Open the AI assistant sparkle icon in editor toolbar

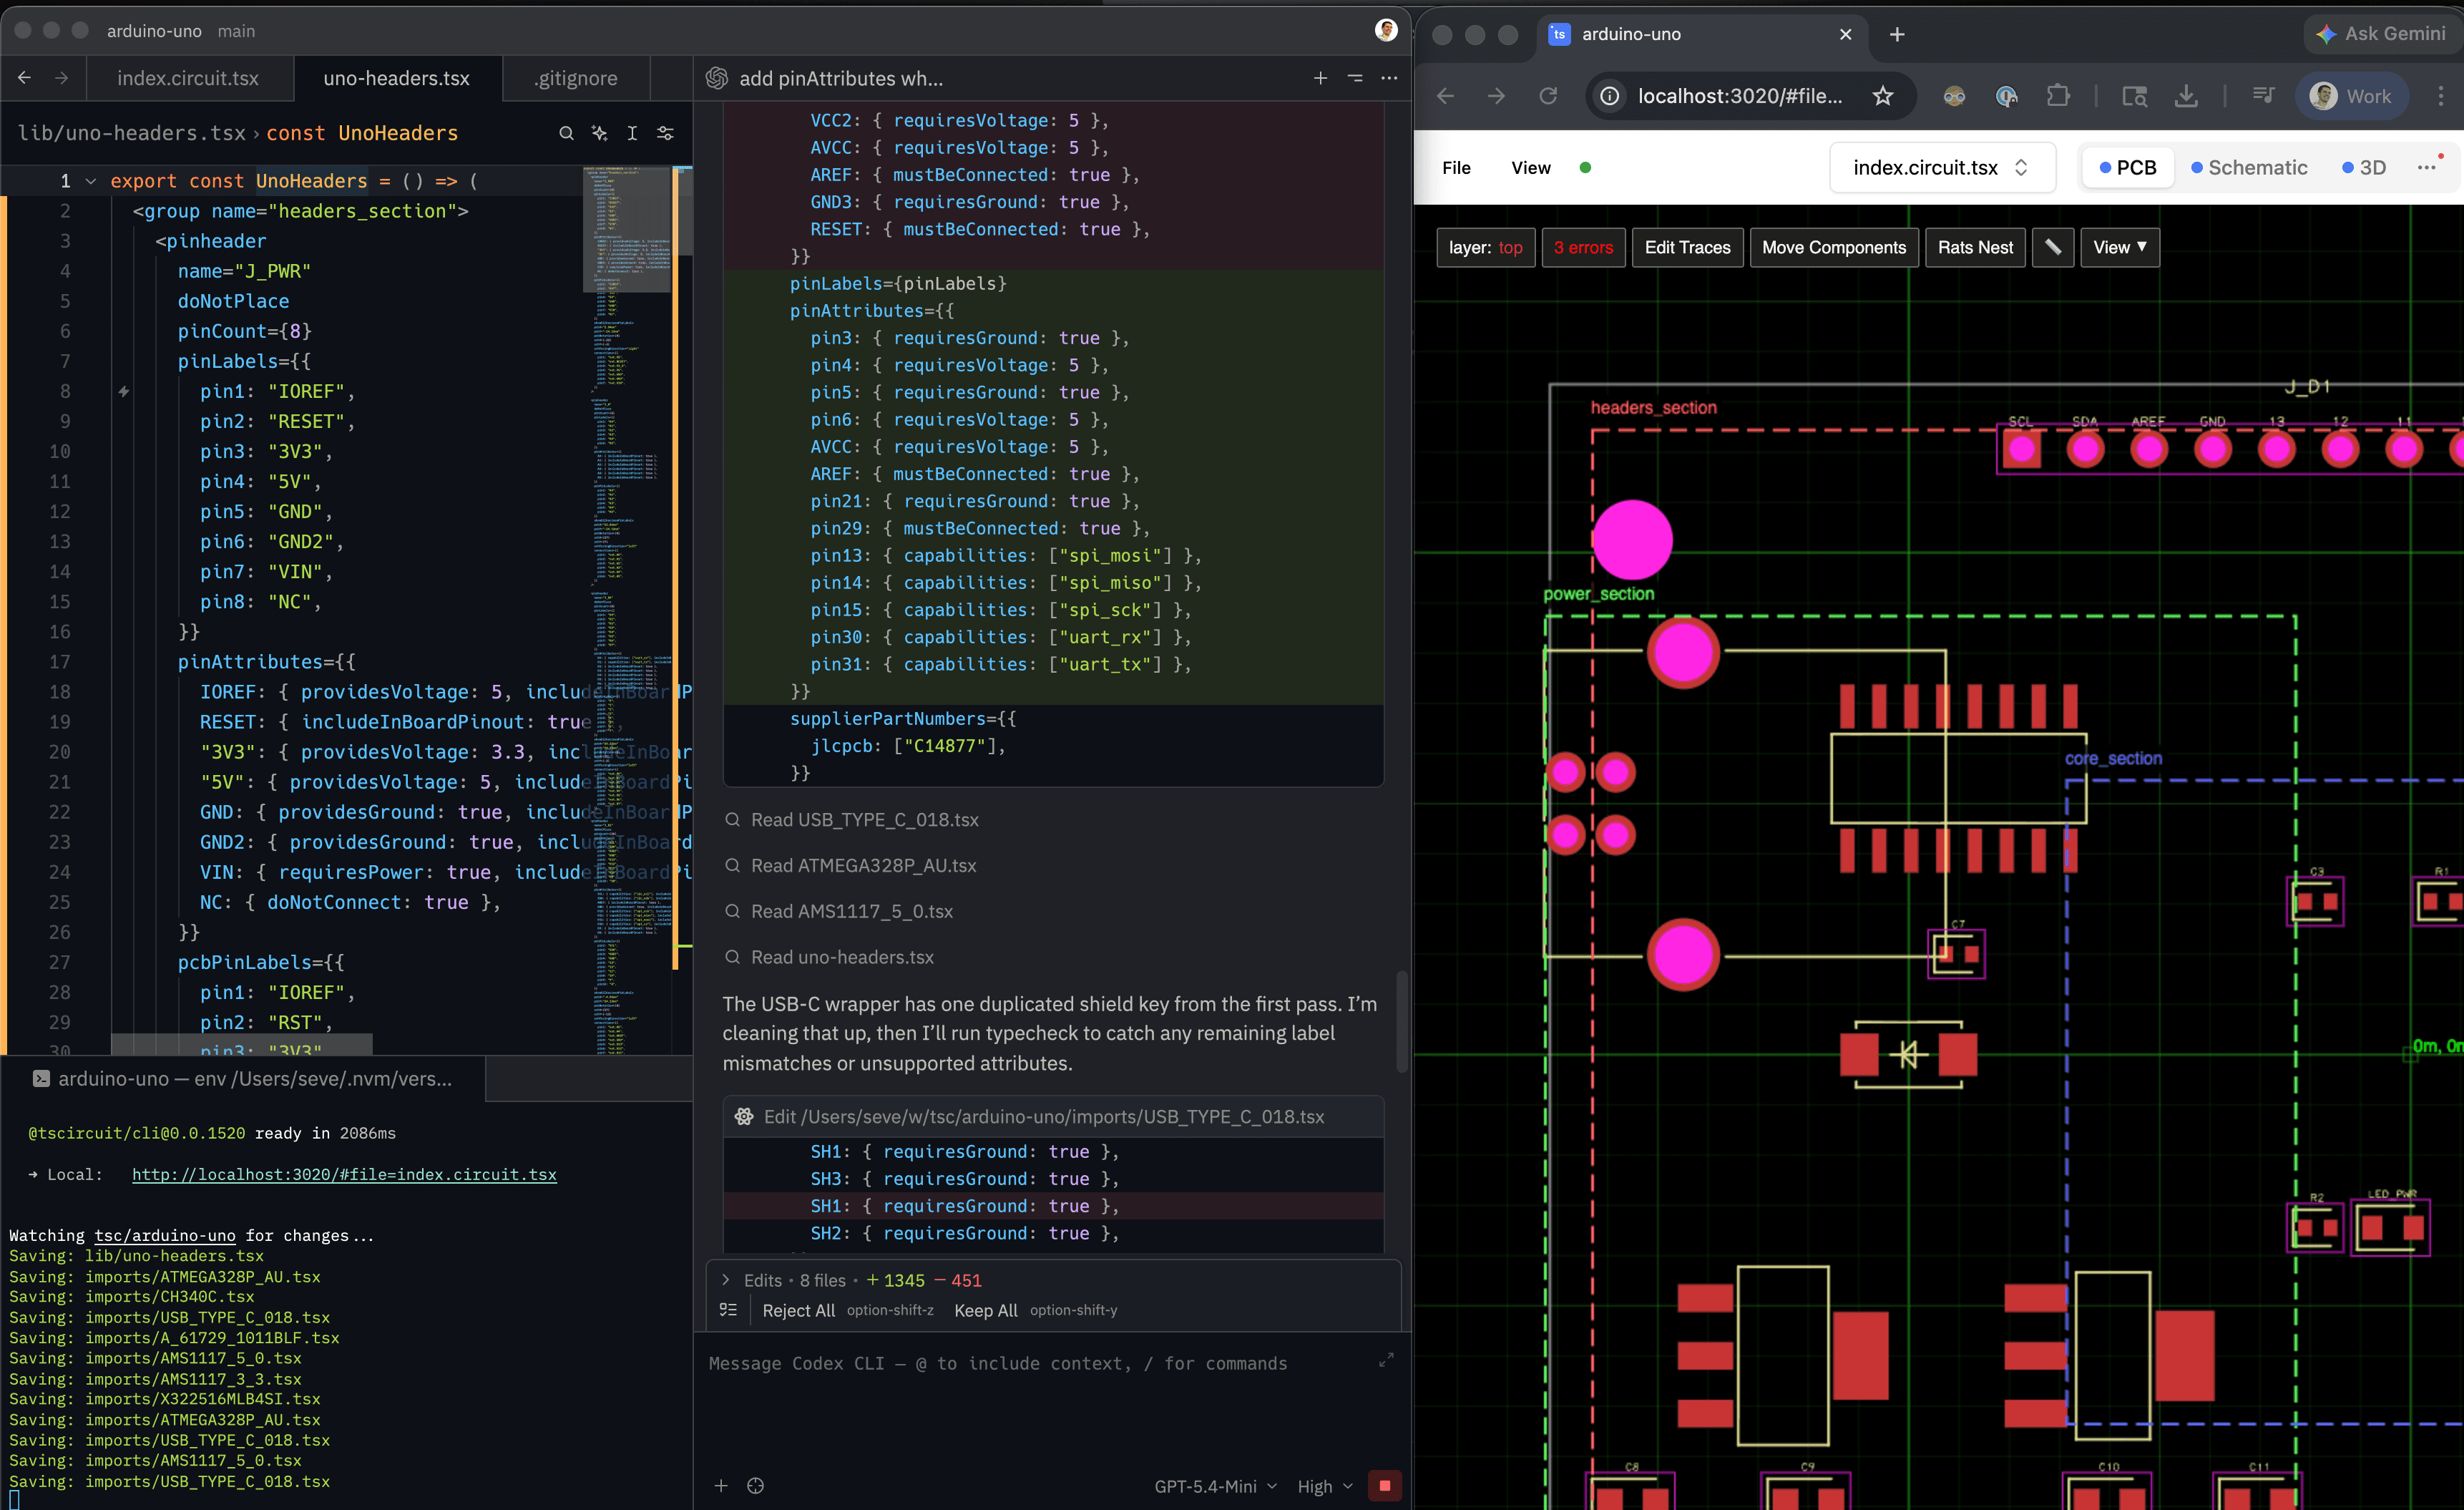[600, 133]
